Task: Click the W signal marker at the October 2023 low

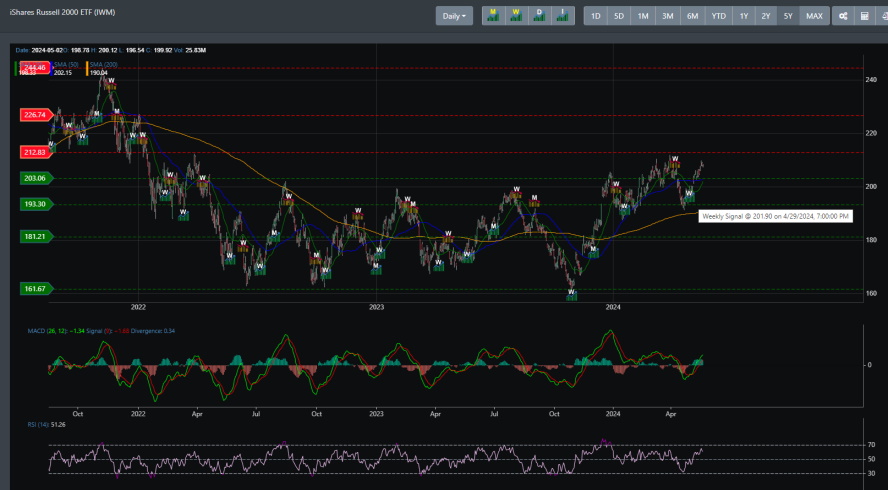Action: pos(571,294)
